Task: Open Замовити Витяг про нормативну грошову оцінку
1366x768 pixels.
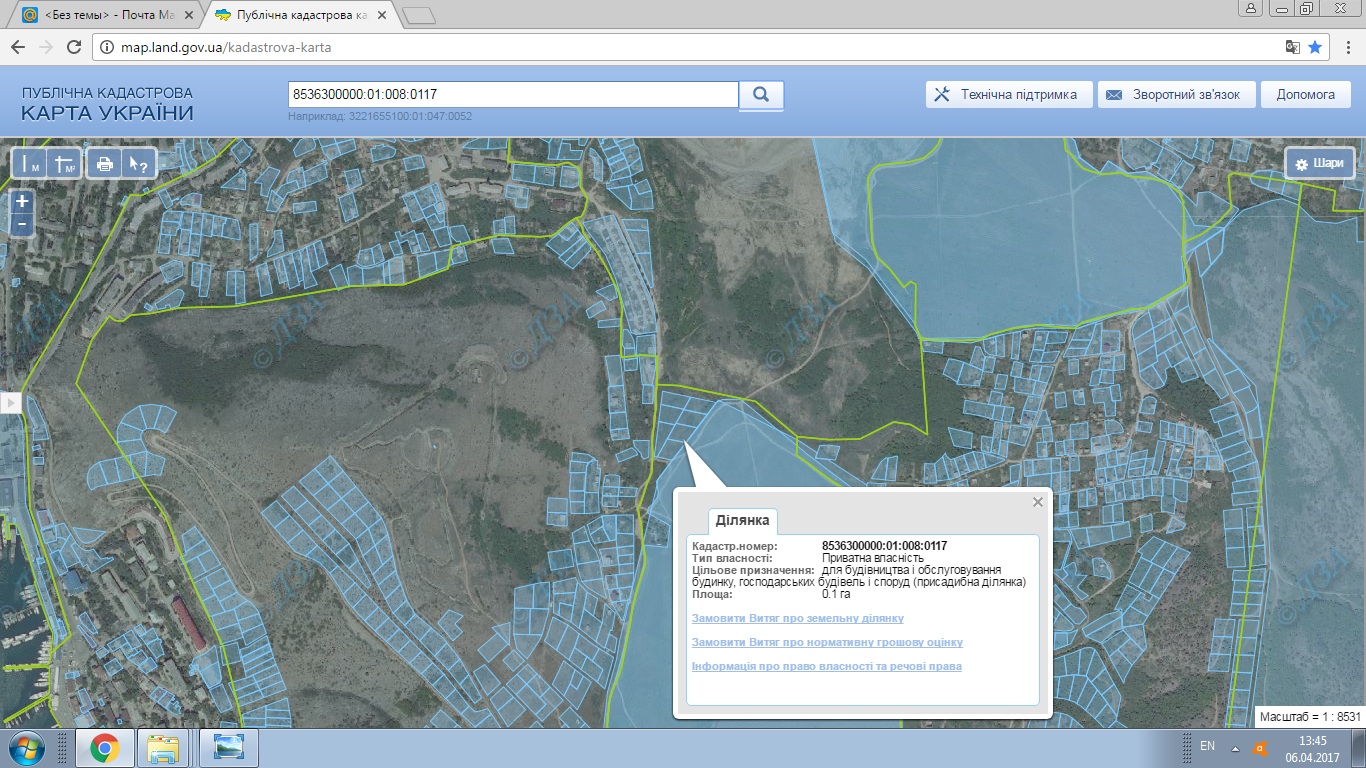Action: click(827, 642)
